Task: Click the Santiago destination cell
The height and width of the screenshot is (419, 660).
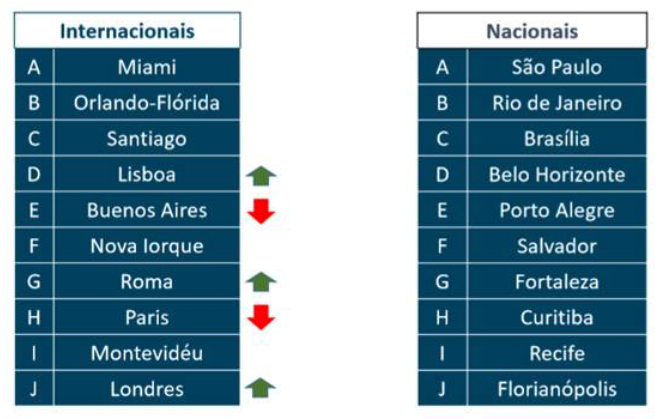Action: 147,139
